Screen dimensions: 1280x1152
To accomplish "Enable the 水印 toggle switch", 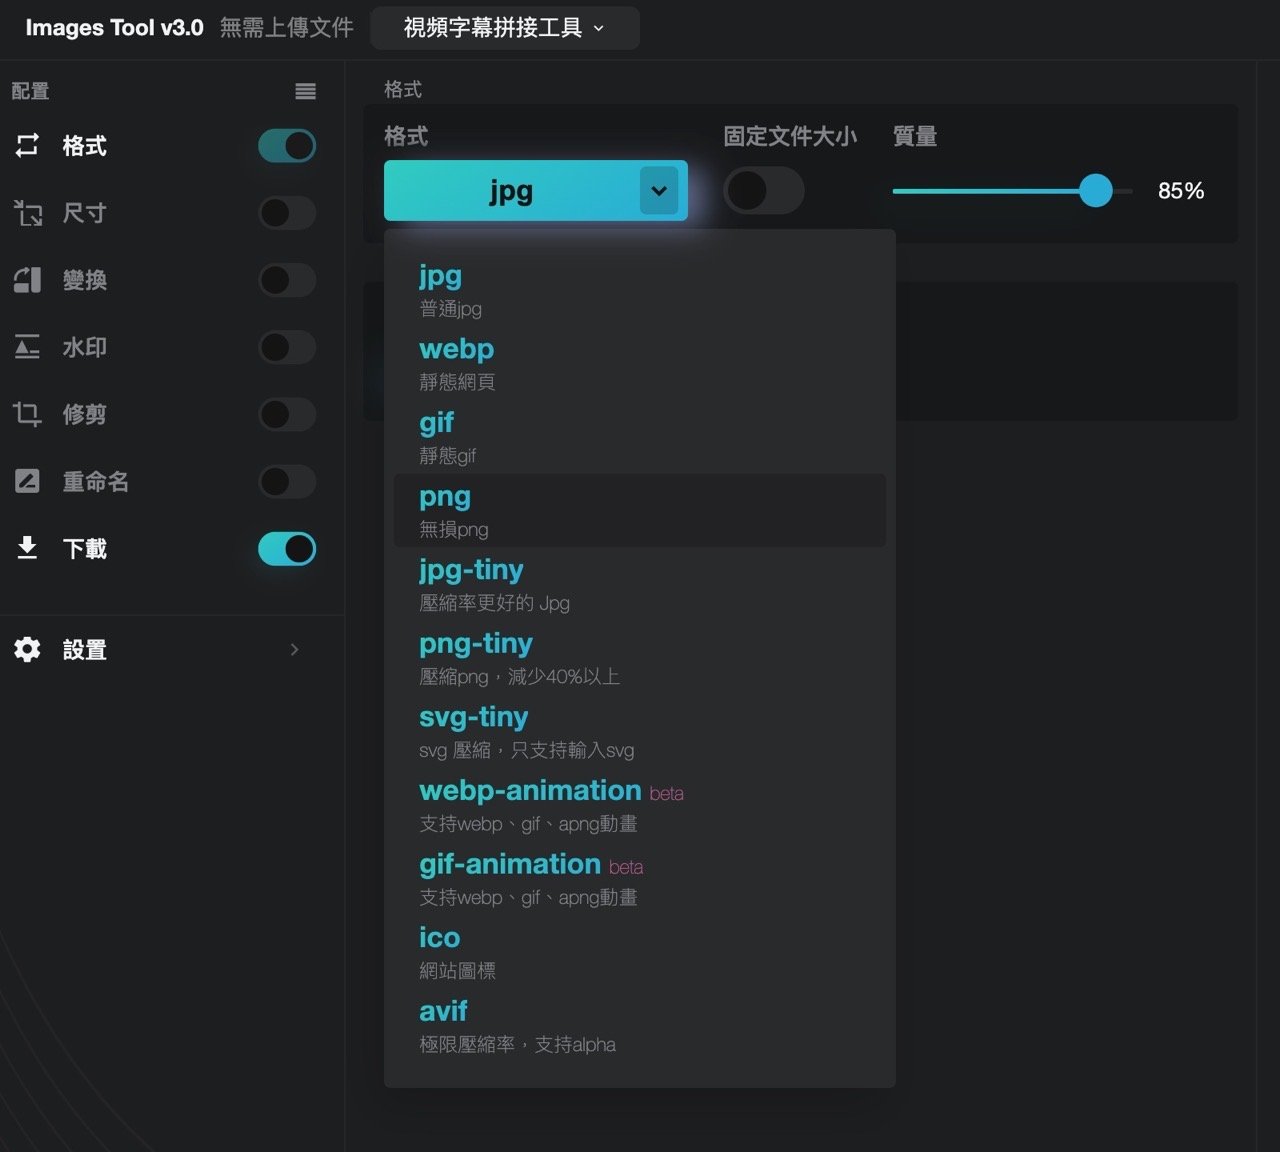I will 287,347.
